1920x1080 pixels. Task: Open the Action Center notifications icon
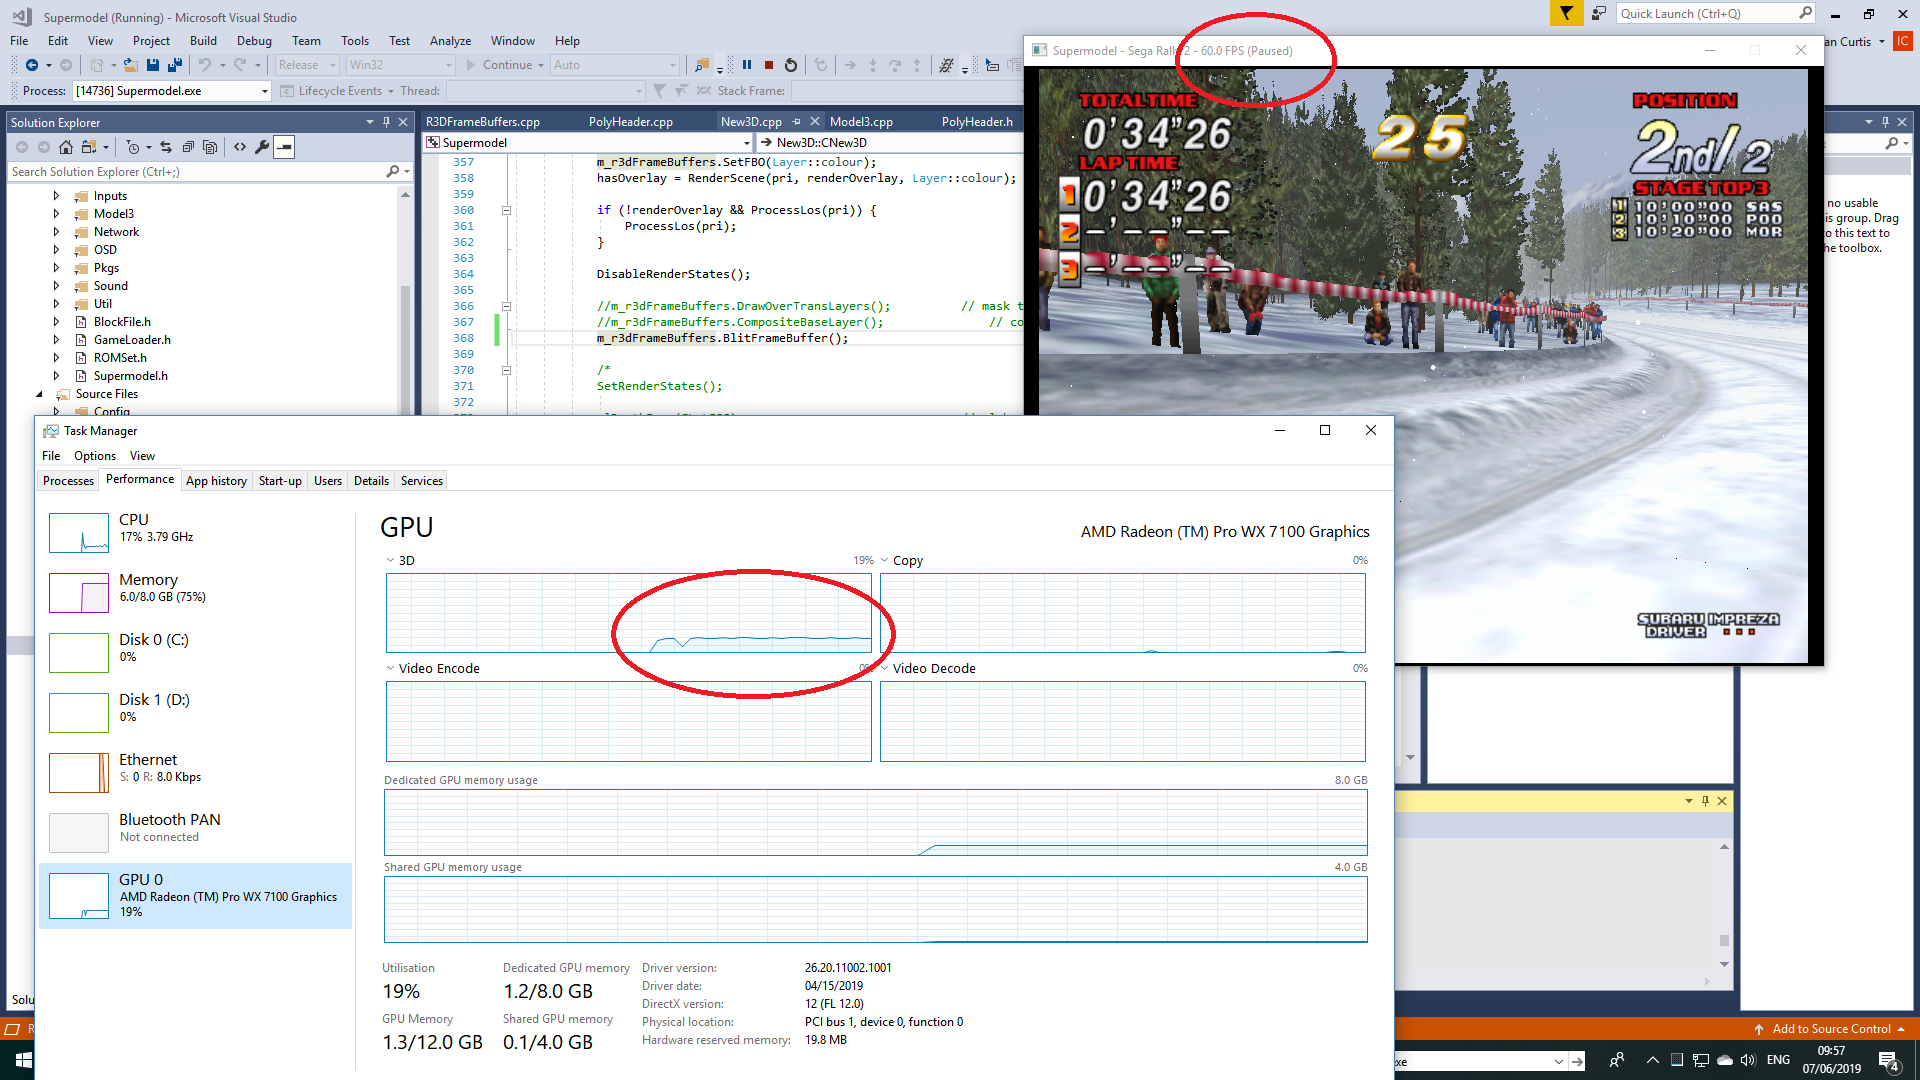(x=1889, y=1061)
